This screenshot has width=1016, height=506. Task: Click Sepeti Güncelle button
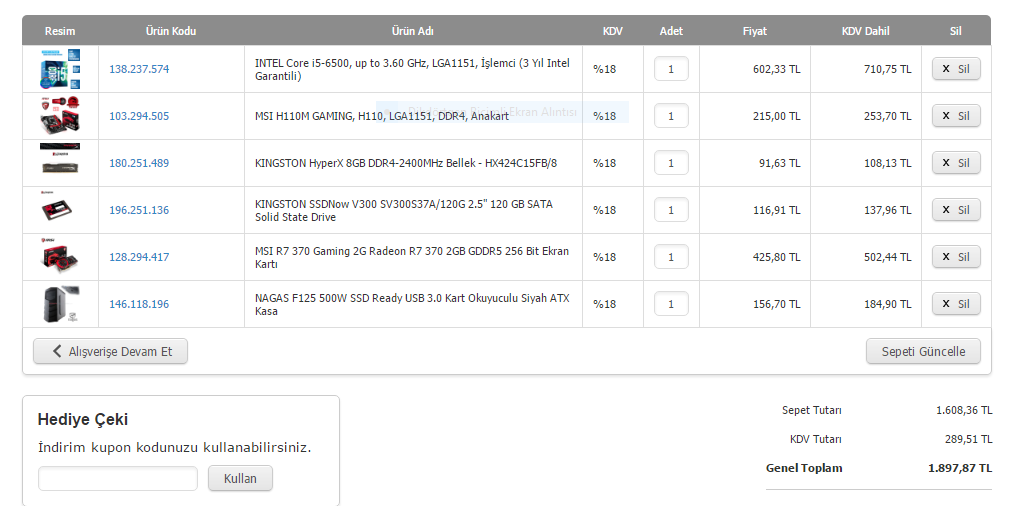[x=923, y=351]
